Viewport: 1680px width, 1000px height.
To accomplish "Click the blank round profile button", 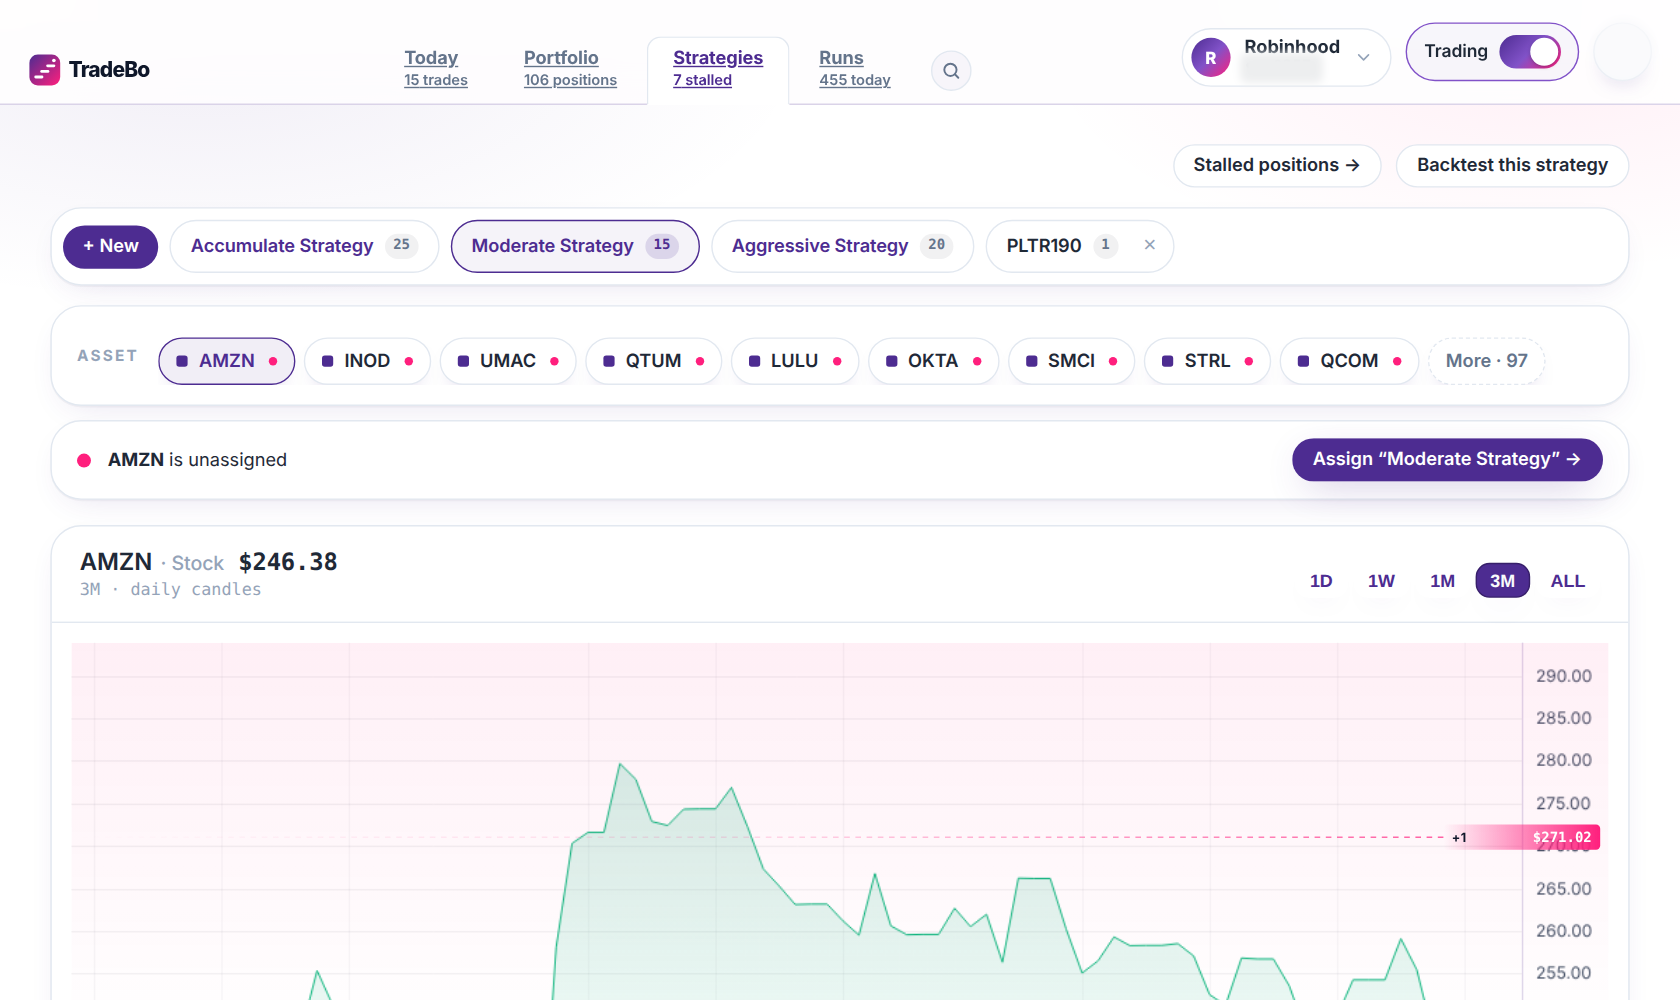I will (x=1622, y=52).
